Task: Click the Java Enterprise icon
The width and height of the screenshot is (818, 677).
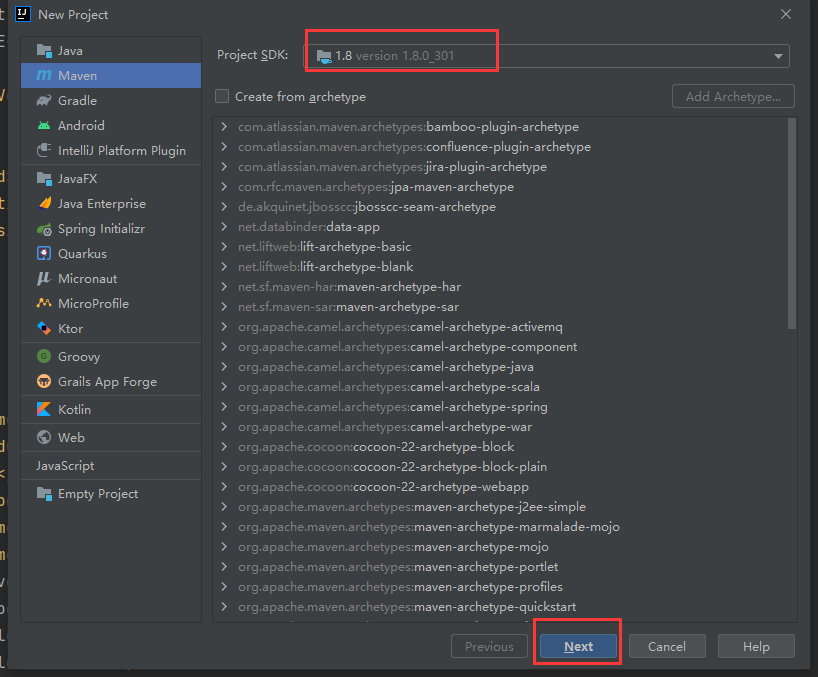Action: (x=44, y=203)
